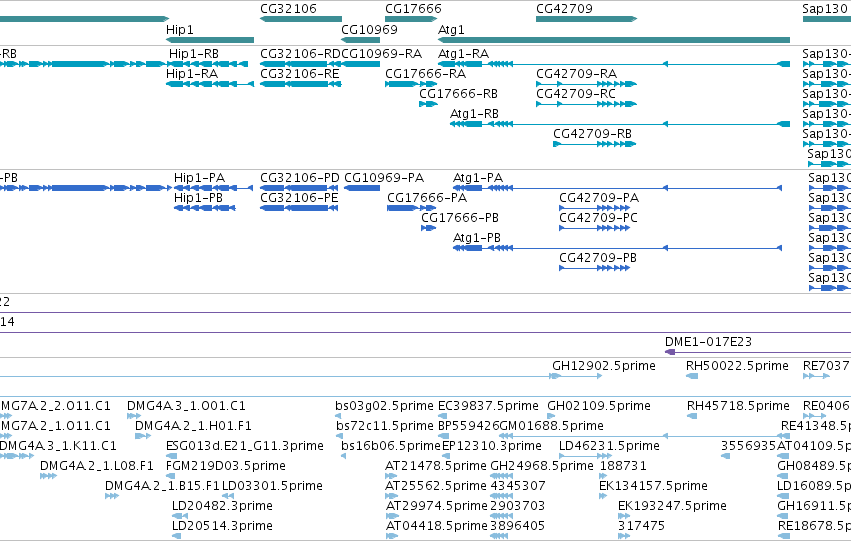The height and width of the screenshot is (541, 851).
Task: Select the CG32106-PD protein
Action: pyautogui.click(x=299, y=188)
